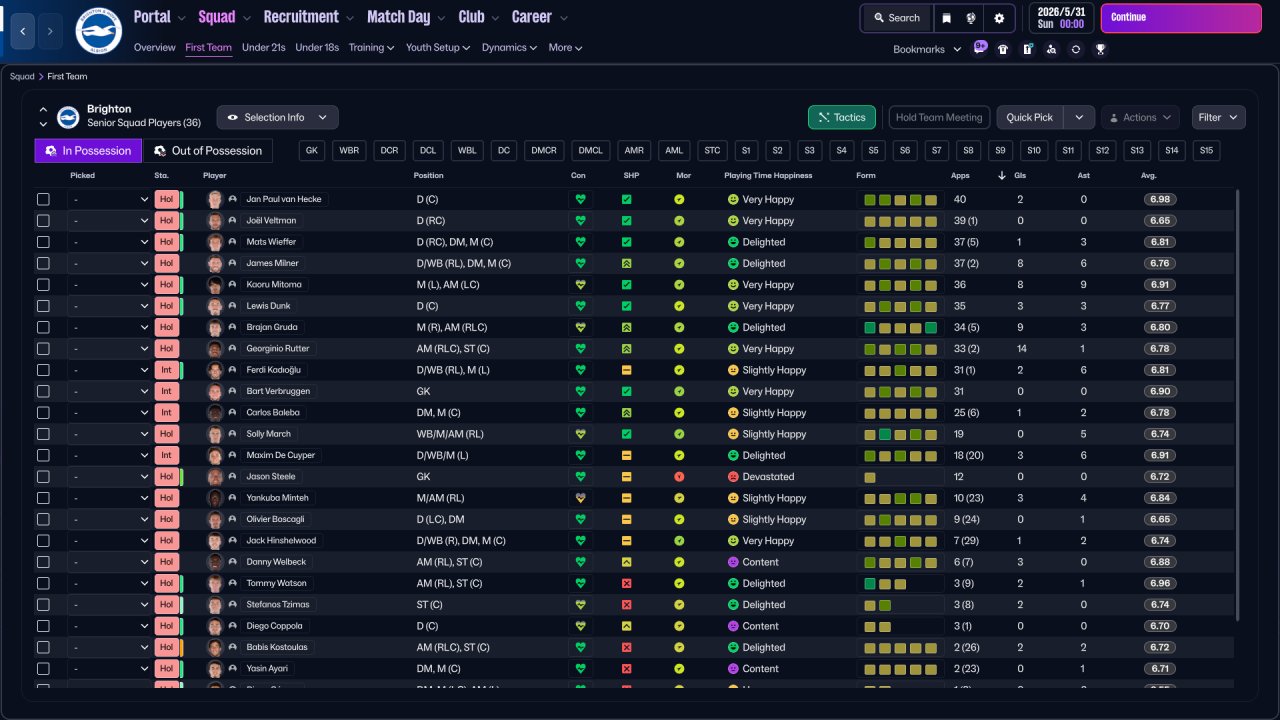Open the settings gear in top bar
The image size is (1280, 720).
tap(998, 18)
